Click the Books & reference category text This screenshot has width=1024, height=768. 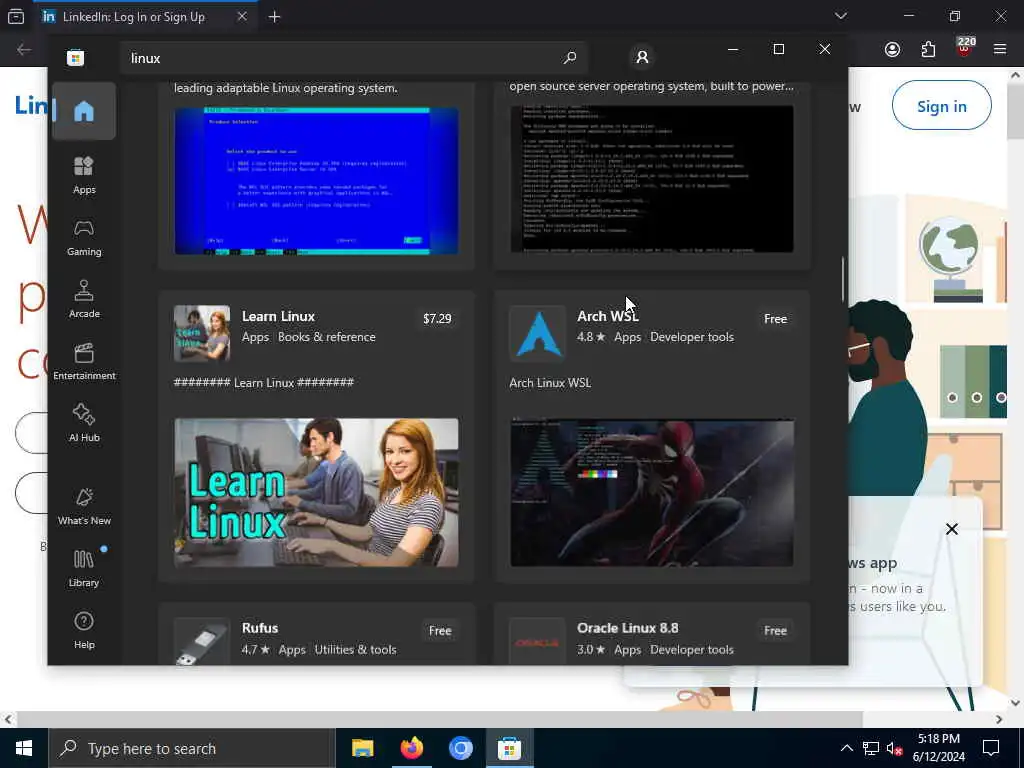[327, 337]
